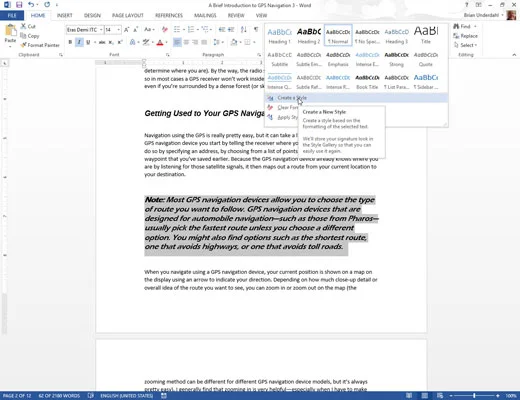Open the FILE tab

pos(12,15)
